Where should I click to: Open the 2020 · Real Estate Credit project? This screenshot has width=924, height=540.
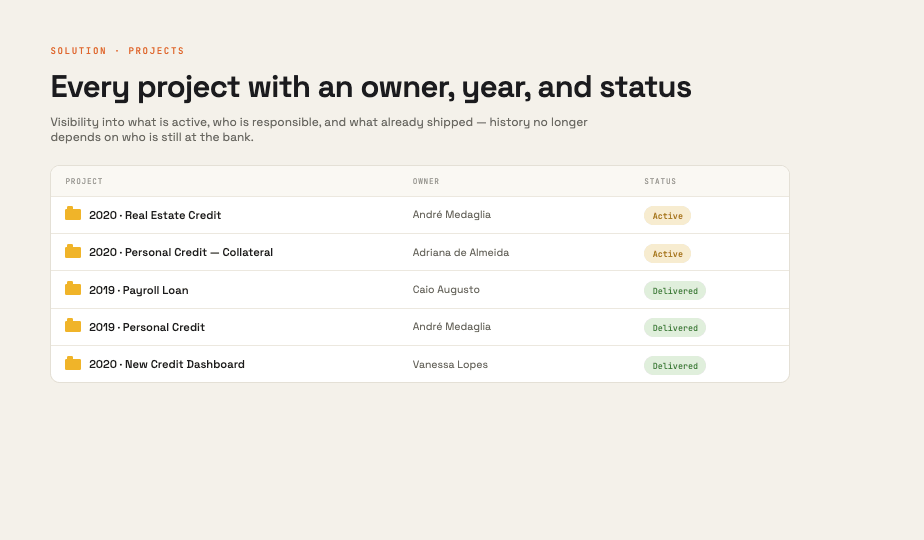point(155,215)
